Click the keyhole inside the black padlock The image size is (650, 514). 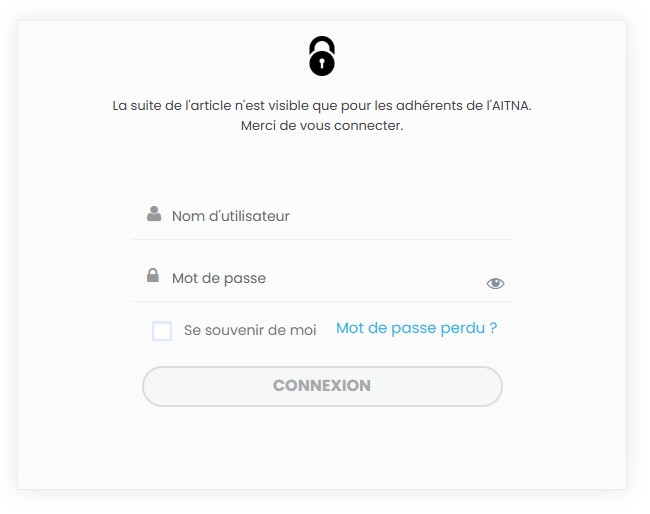point(322,64)
